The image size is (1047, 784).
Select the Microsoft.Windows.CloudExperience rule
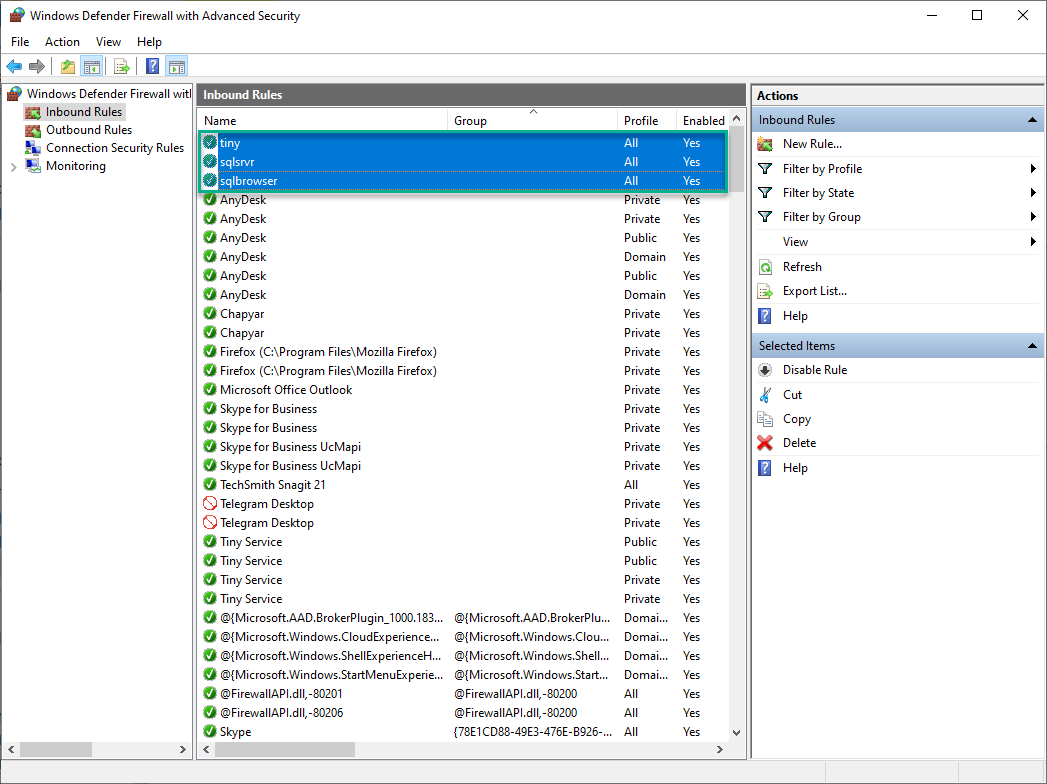[x=463, y=636]
